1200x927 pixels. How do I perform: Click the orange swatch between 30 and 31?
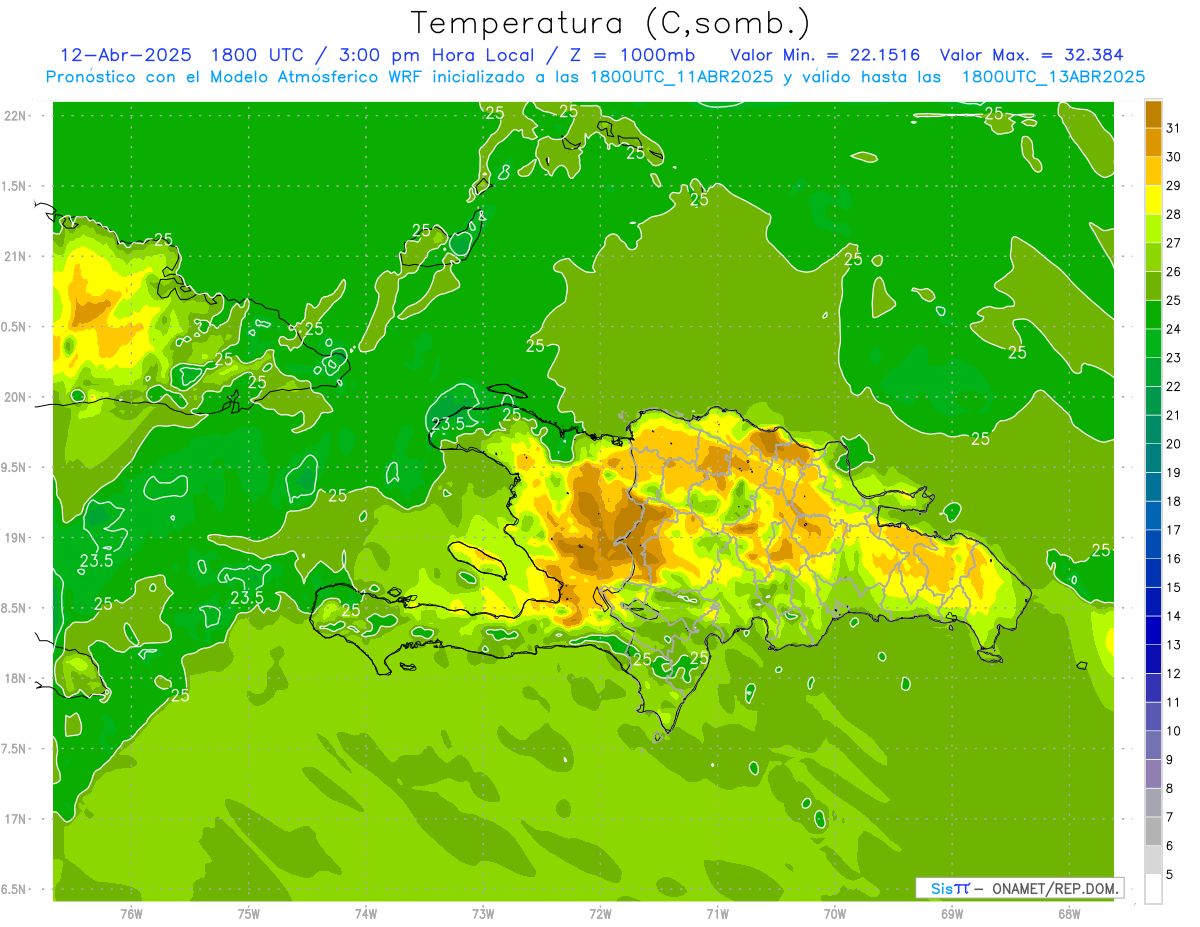pos(1153,143)
